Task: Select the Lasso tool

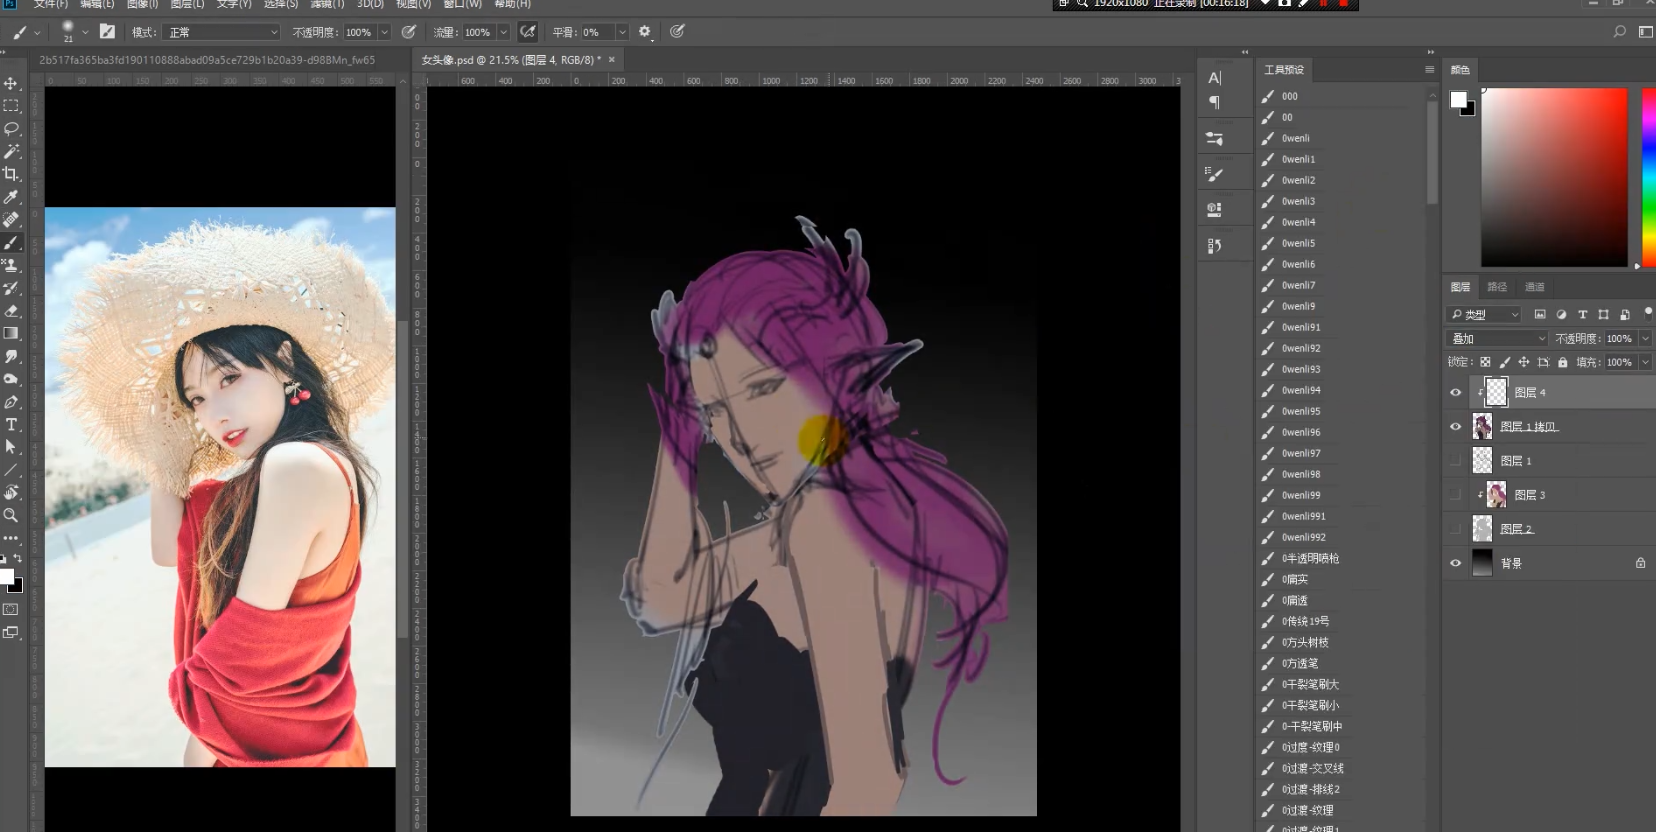Action: [11, 129]
